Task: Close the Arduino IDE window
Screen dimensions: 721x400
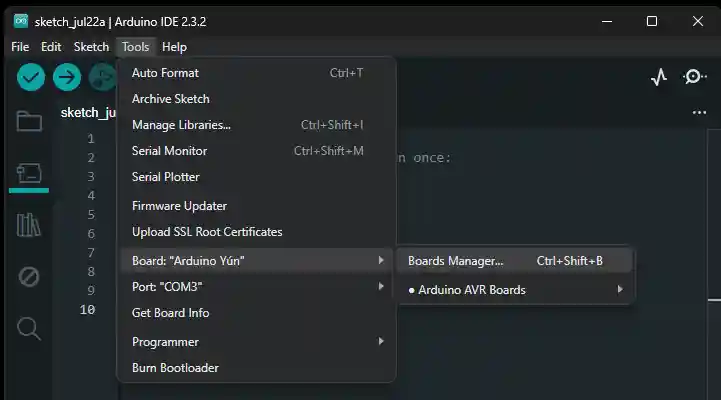Action: pyautogui.click(x=698, y=21)
